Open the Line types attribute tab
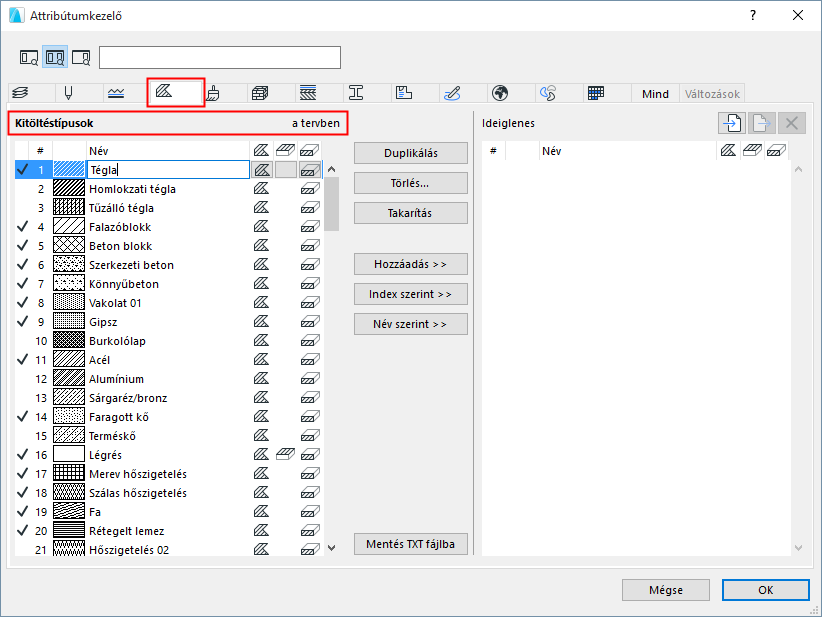The height and width of the screenshot is (617, 822). [116, 93]
